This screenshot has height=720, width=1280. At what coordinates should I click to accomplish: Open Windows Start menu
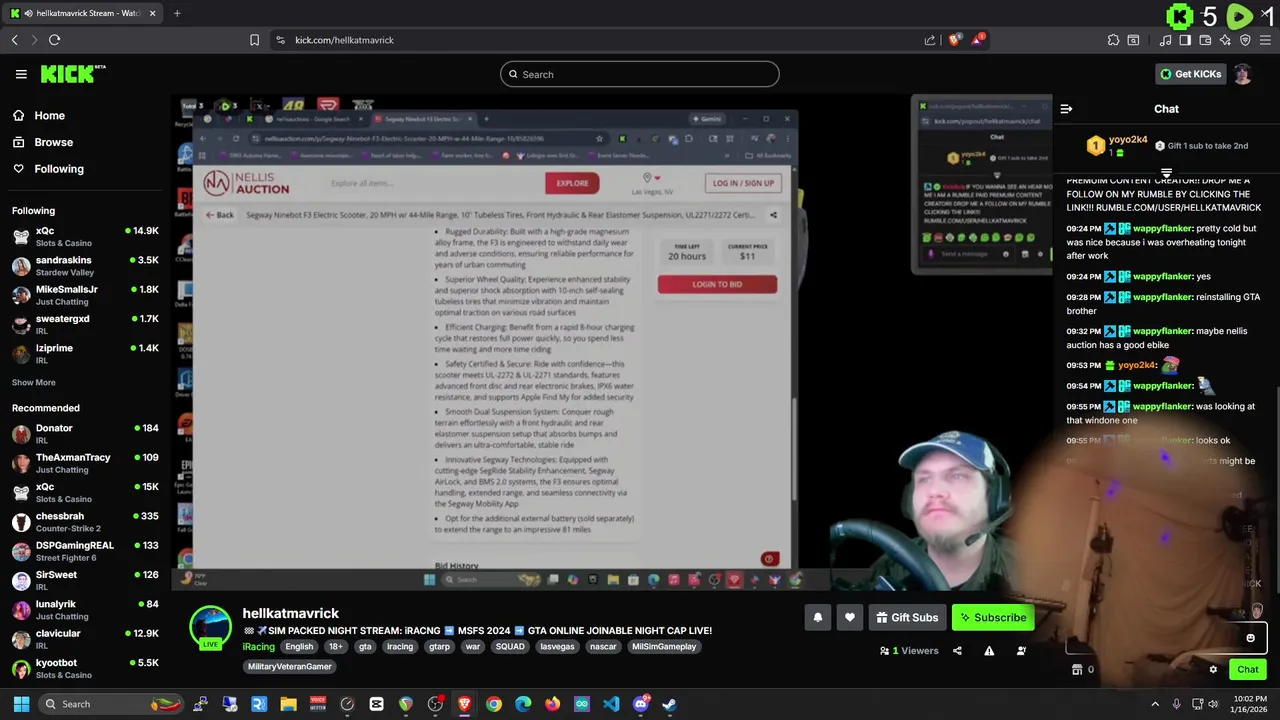tap(21, 704)
